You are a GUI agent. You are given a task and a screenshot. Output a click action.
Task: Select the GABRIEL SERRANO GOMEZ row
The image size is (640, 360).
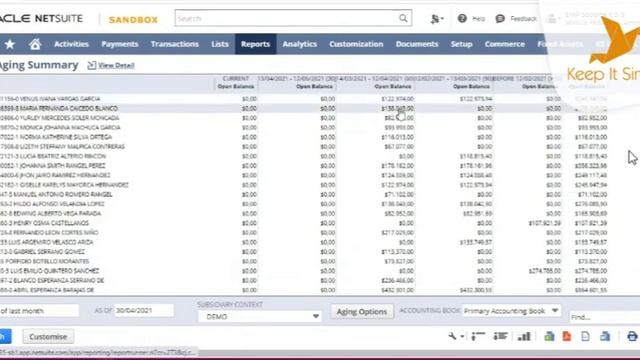304,252
